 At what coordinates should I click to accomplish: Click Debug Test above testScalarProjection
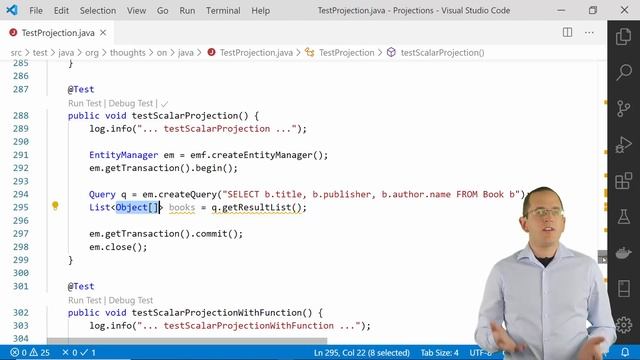pyautogui.click(x=131, y=103)
